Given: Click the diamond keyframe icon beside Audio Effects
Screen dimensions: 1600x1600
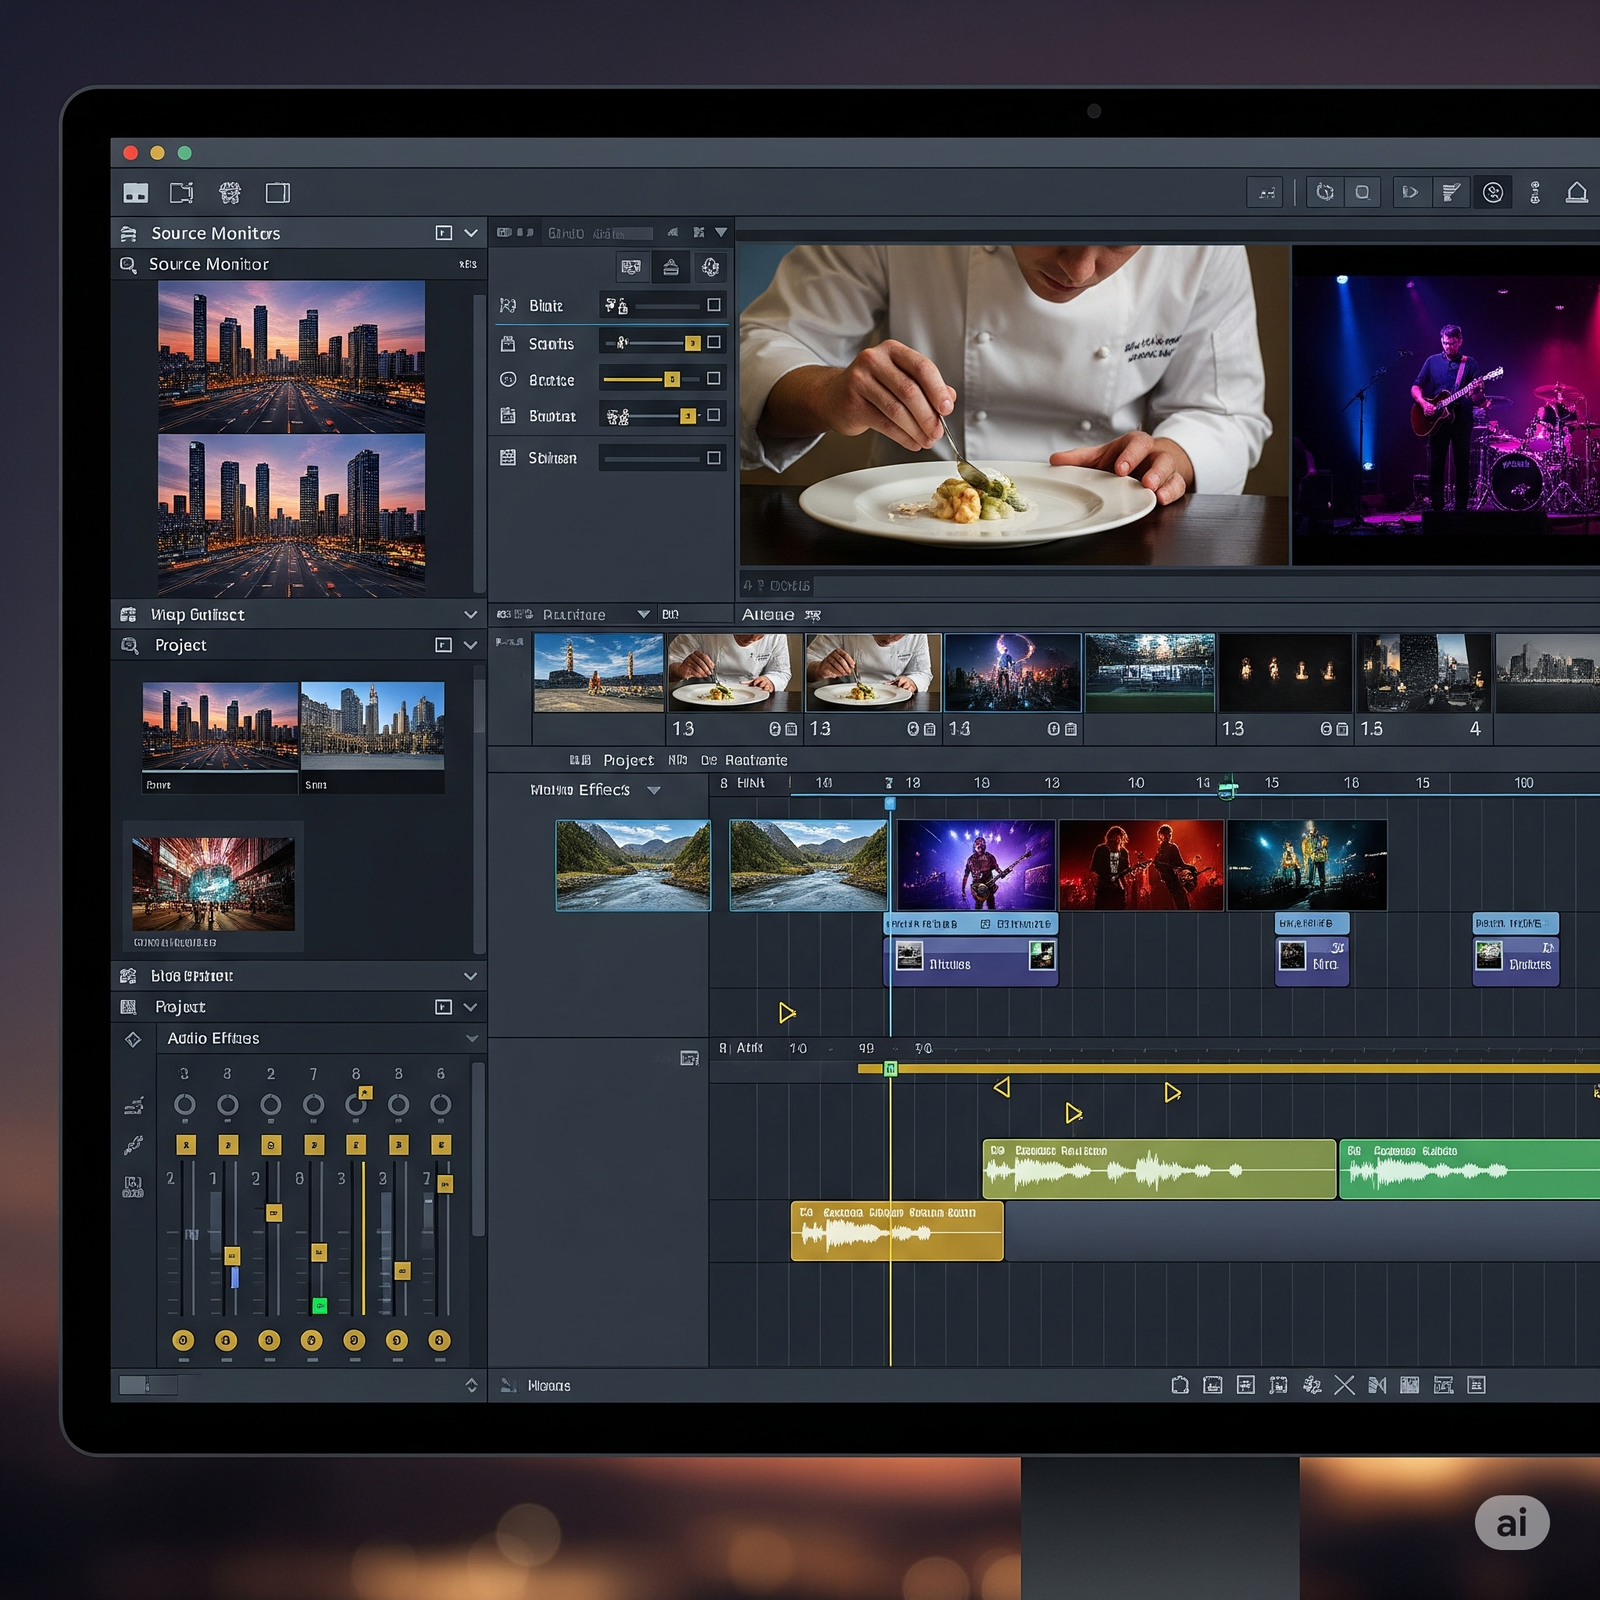Looking at the screenshot, I should coord(133,1039).
